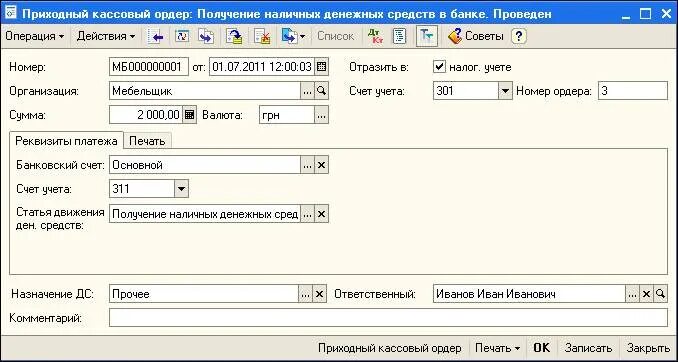Click the Валюта field грн

coord(287,115)
